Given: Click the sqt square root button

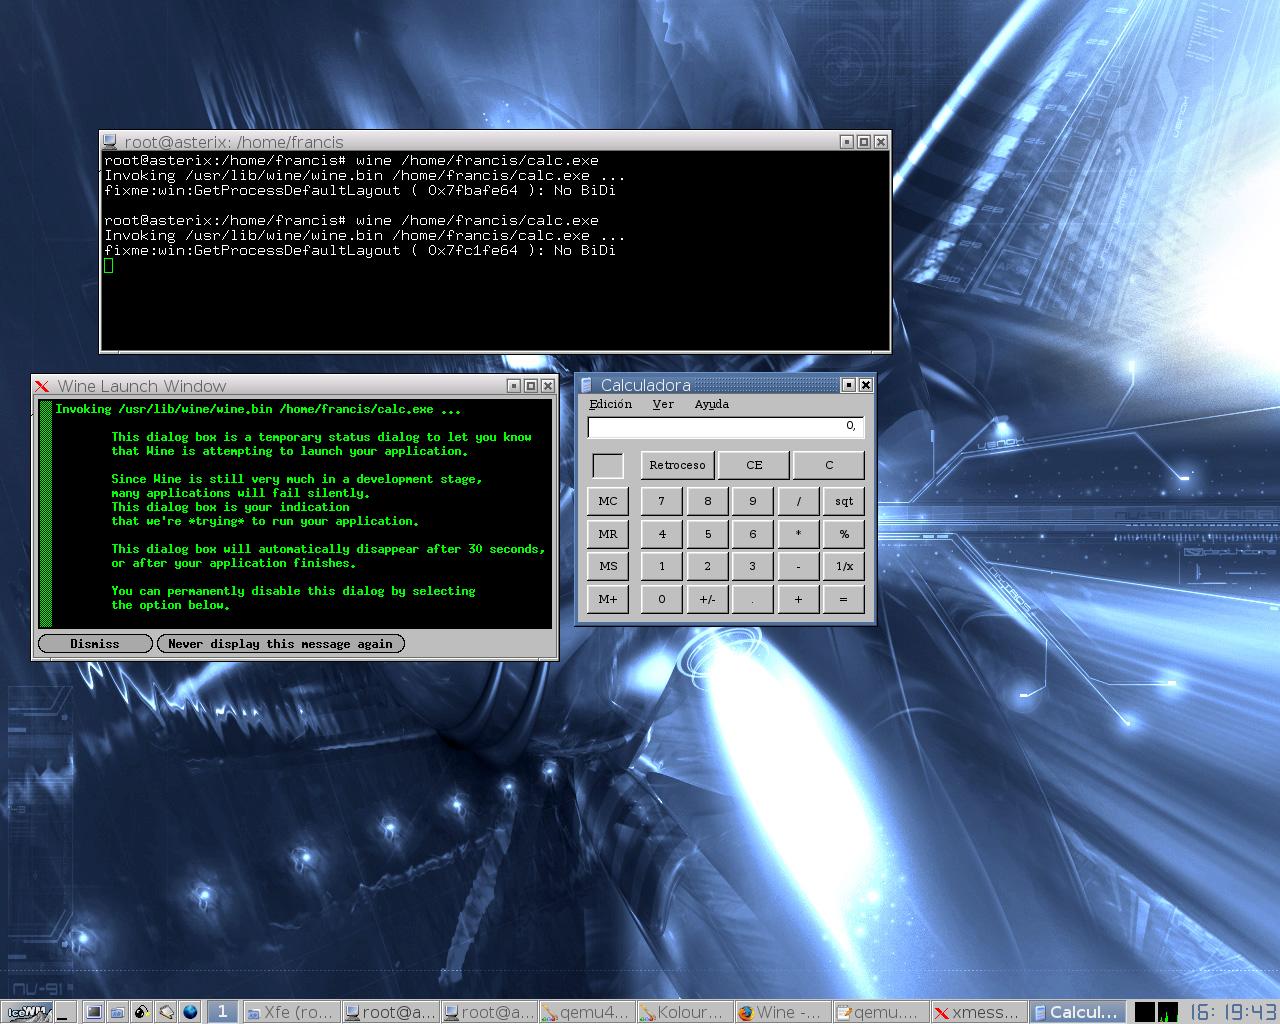Looking at the screenshot, I should click(844, 501).
